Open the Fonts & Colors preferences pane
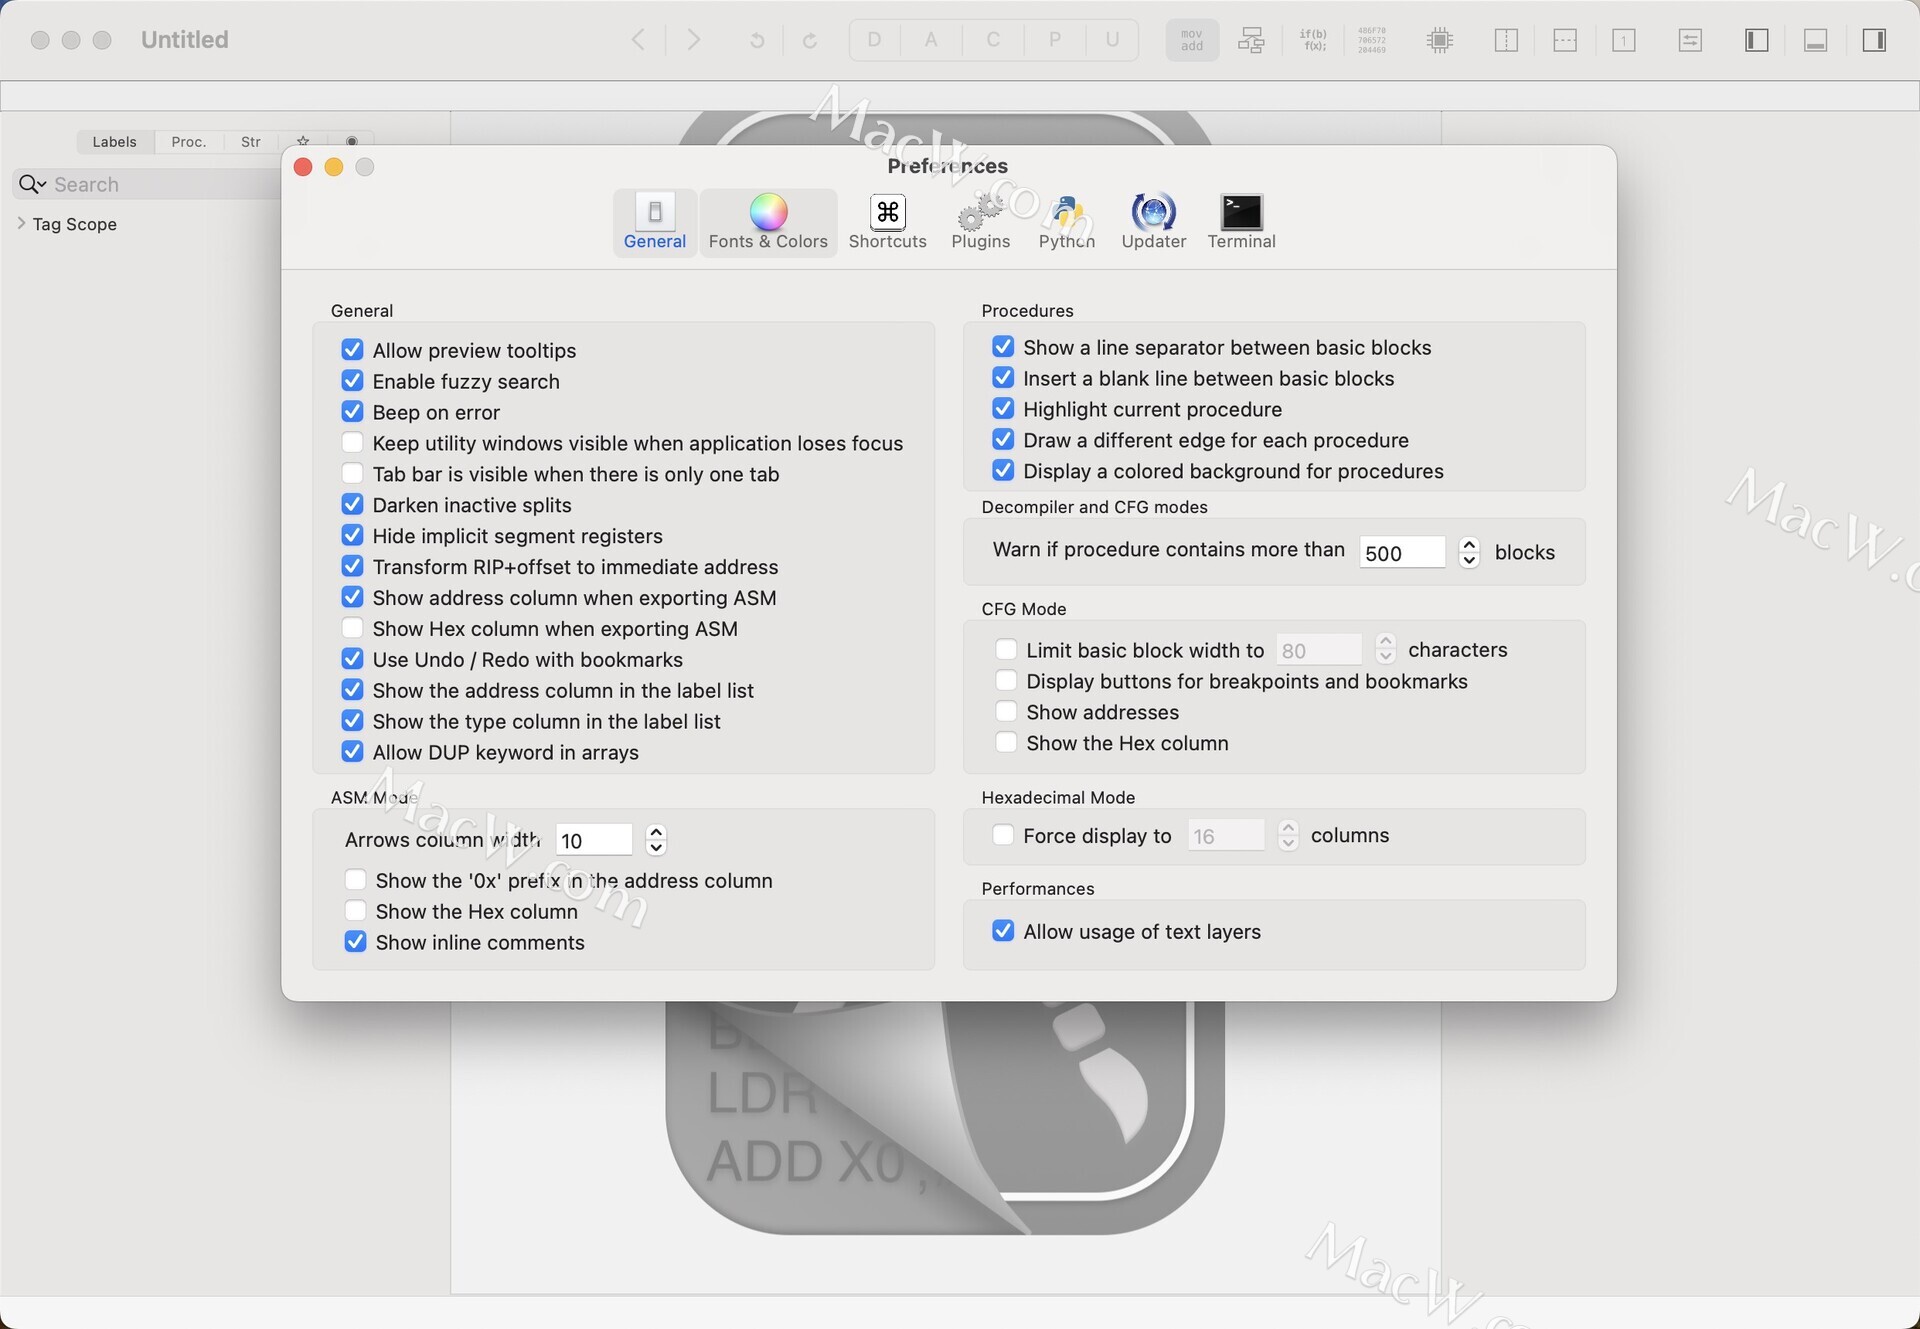1920x1329 pixels. (x=768, y=222)
